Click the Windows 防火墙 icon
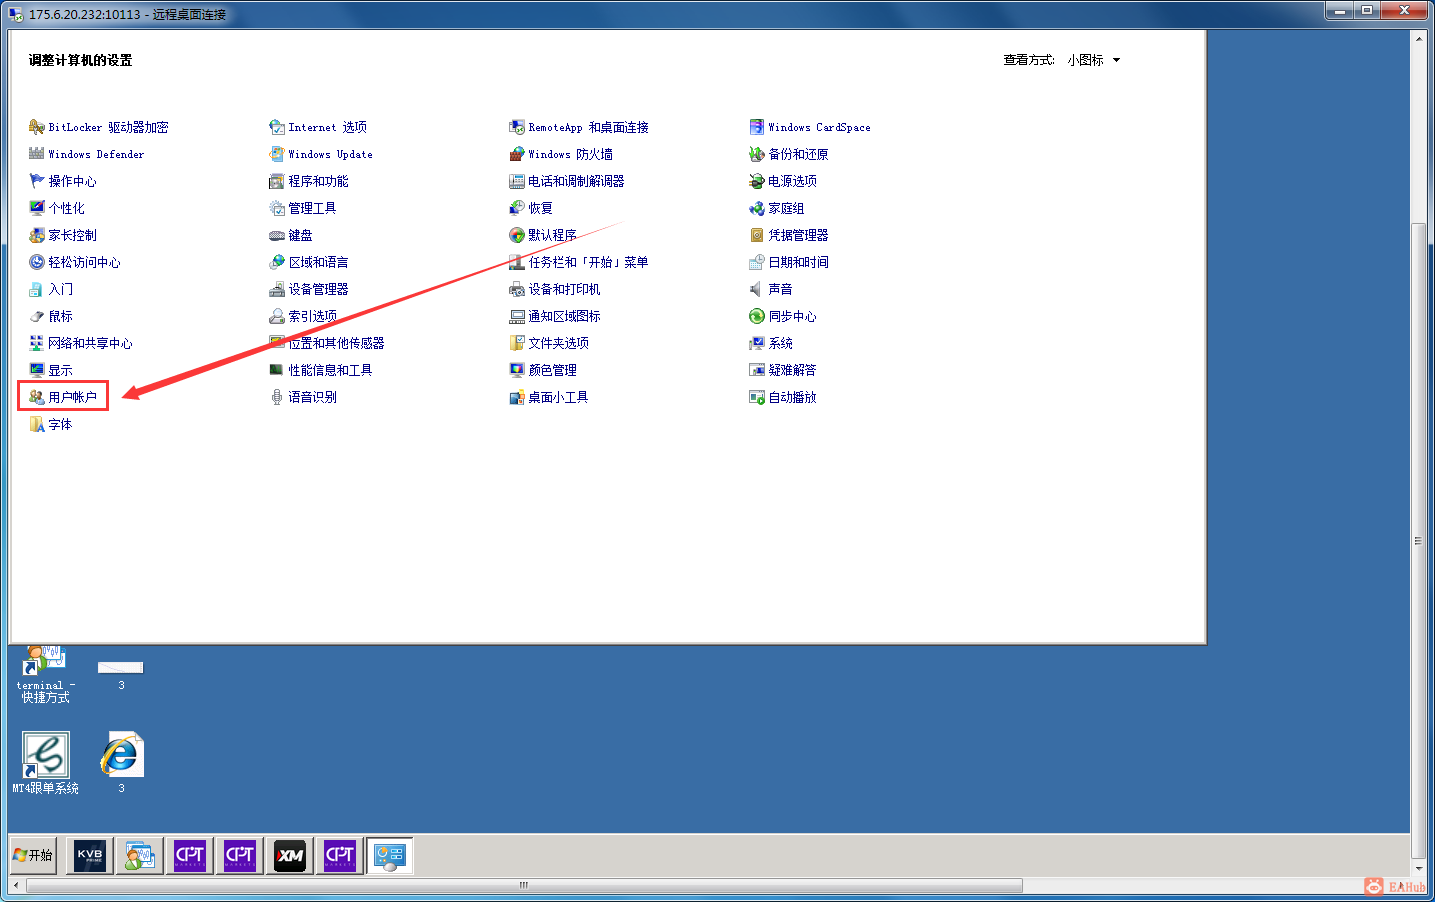Image resolution: width=1435 pixels, height=902 pixels. pyautogui.click(x=517, y=154)
